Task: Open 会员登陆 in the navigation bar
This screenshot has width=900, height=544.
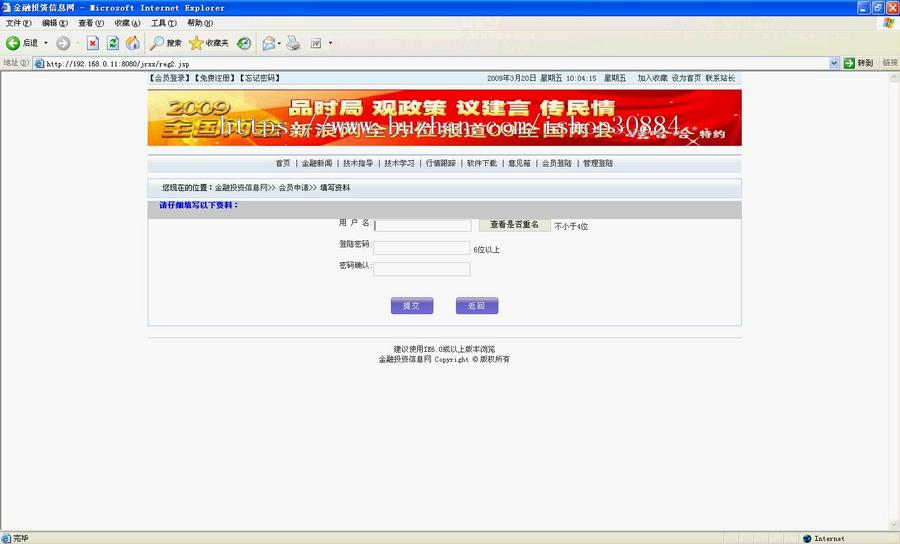Action: click(557, 164)
